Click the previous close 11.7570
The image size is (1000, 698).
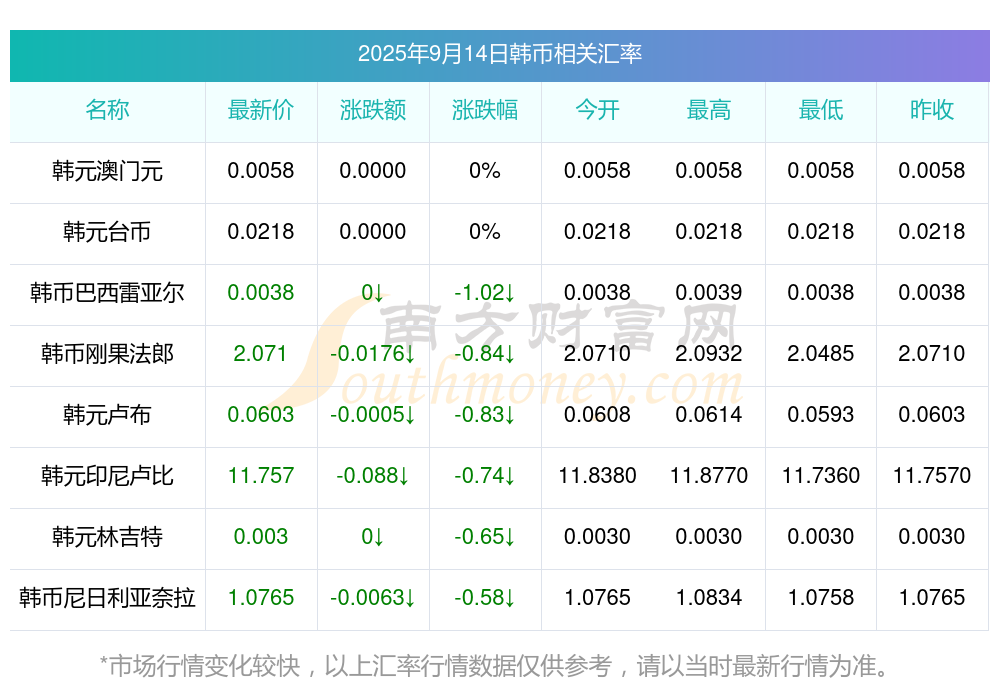coord(932,476)
